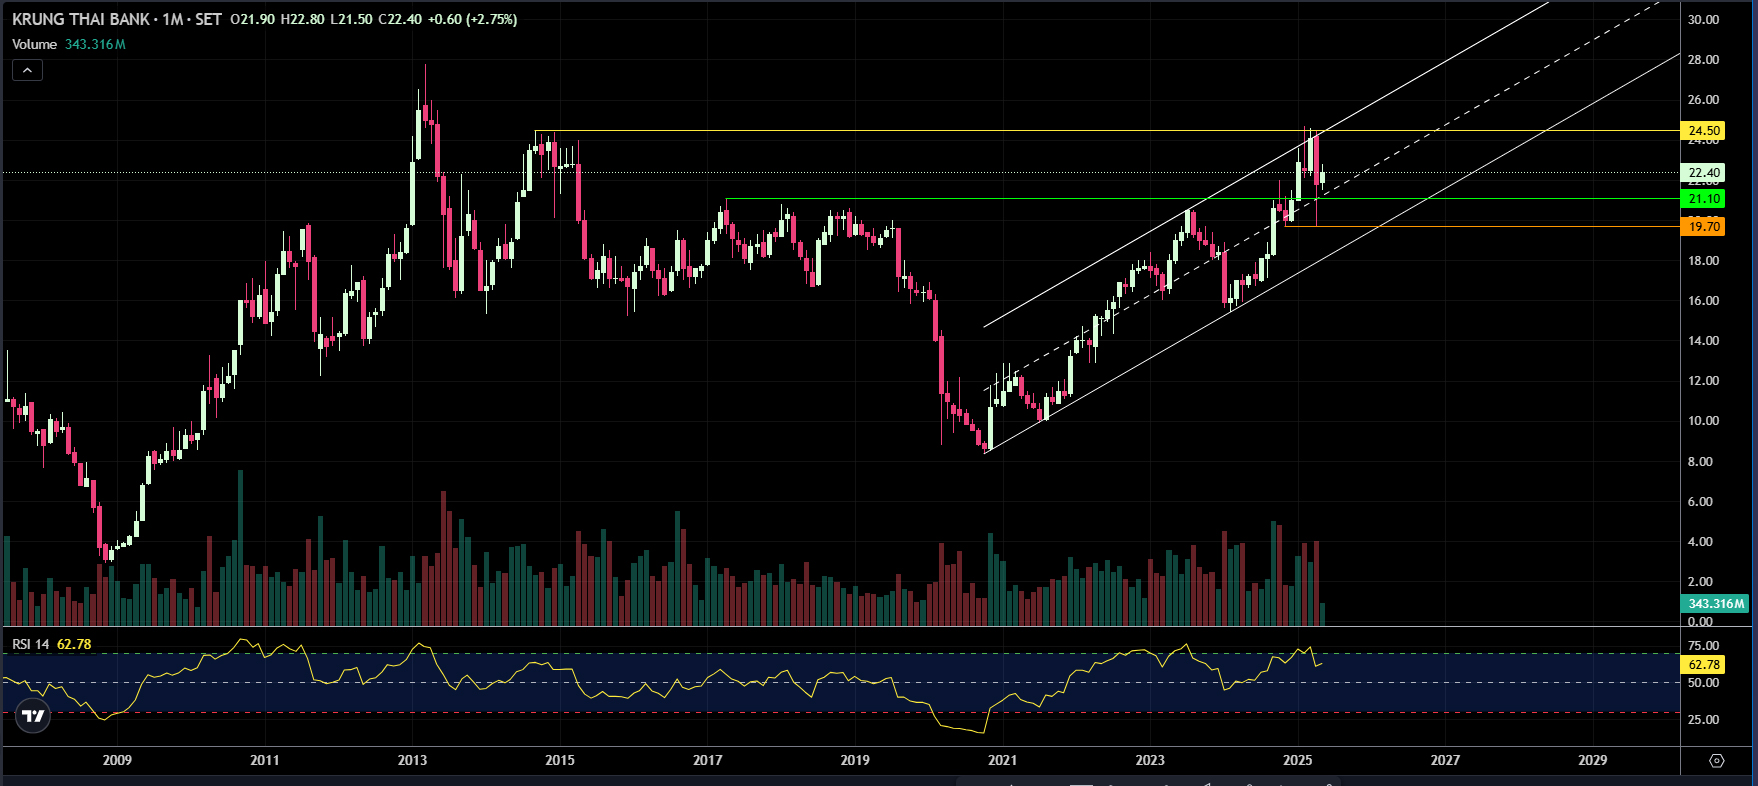Click the 2013 label on the time axis
Screen dimensions: 1758x786
pyautogui.click(x=412, y=760)
